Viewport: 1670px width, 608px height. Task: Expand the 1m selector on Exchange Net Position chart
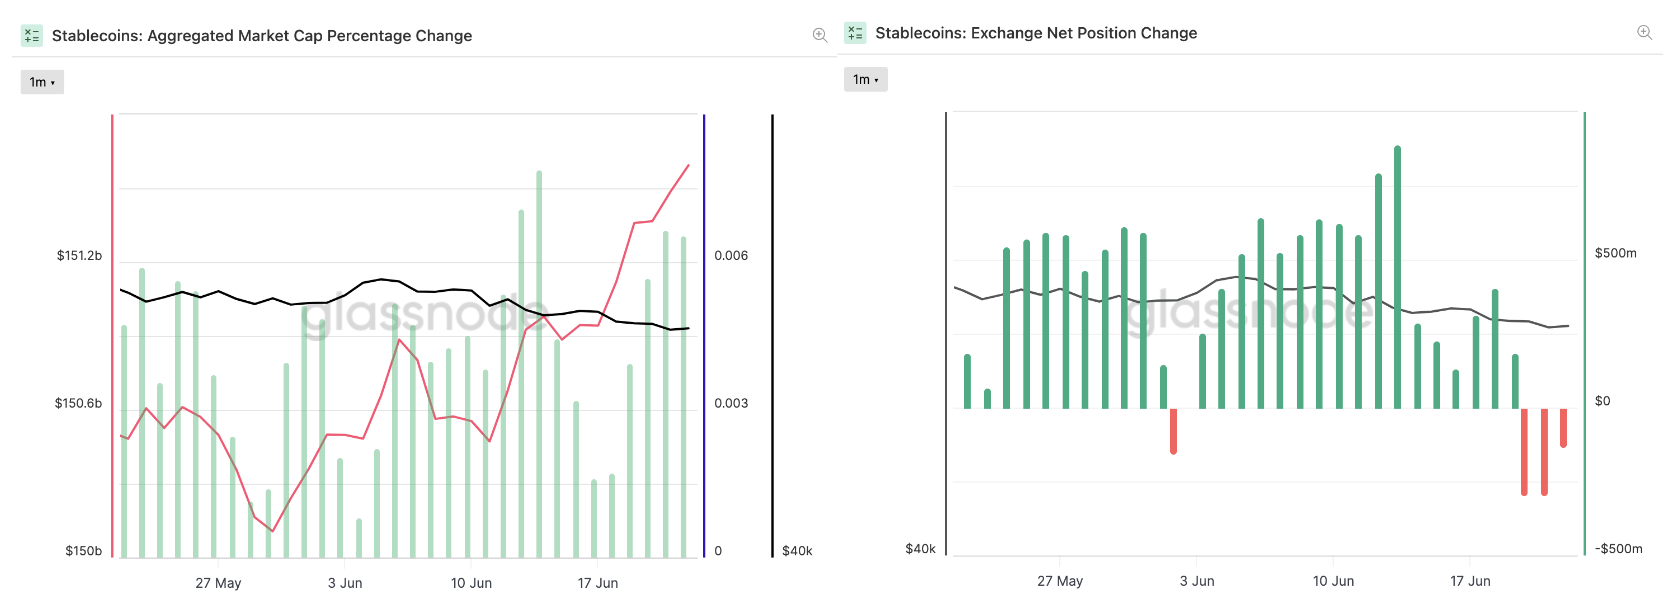(x=866, y=80)
